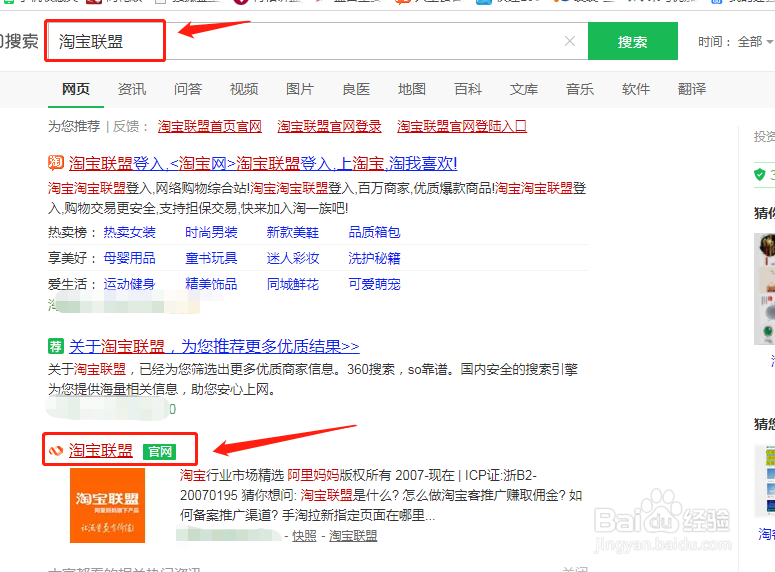The height and width of the screenshot is (572, 775).
Task: Open suggested search 淘宝联盟官网登陆入口
Action: click(462, 127)
